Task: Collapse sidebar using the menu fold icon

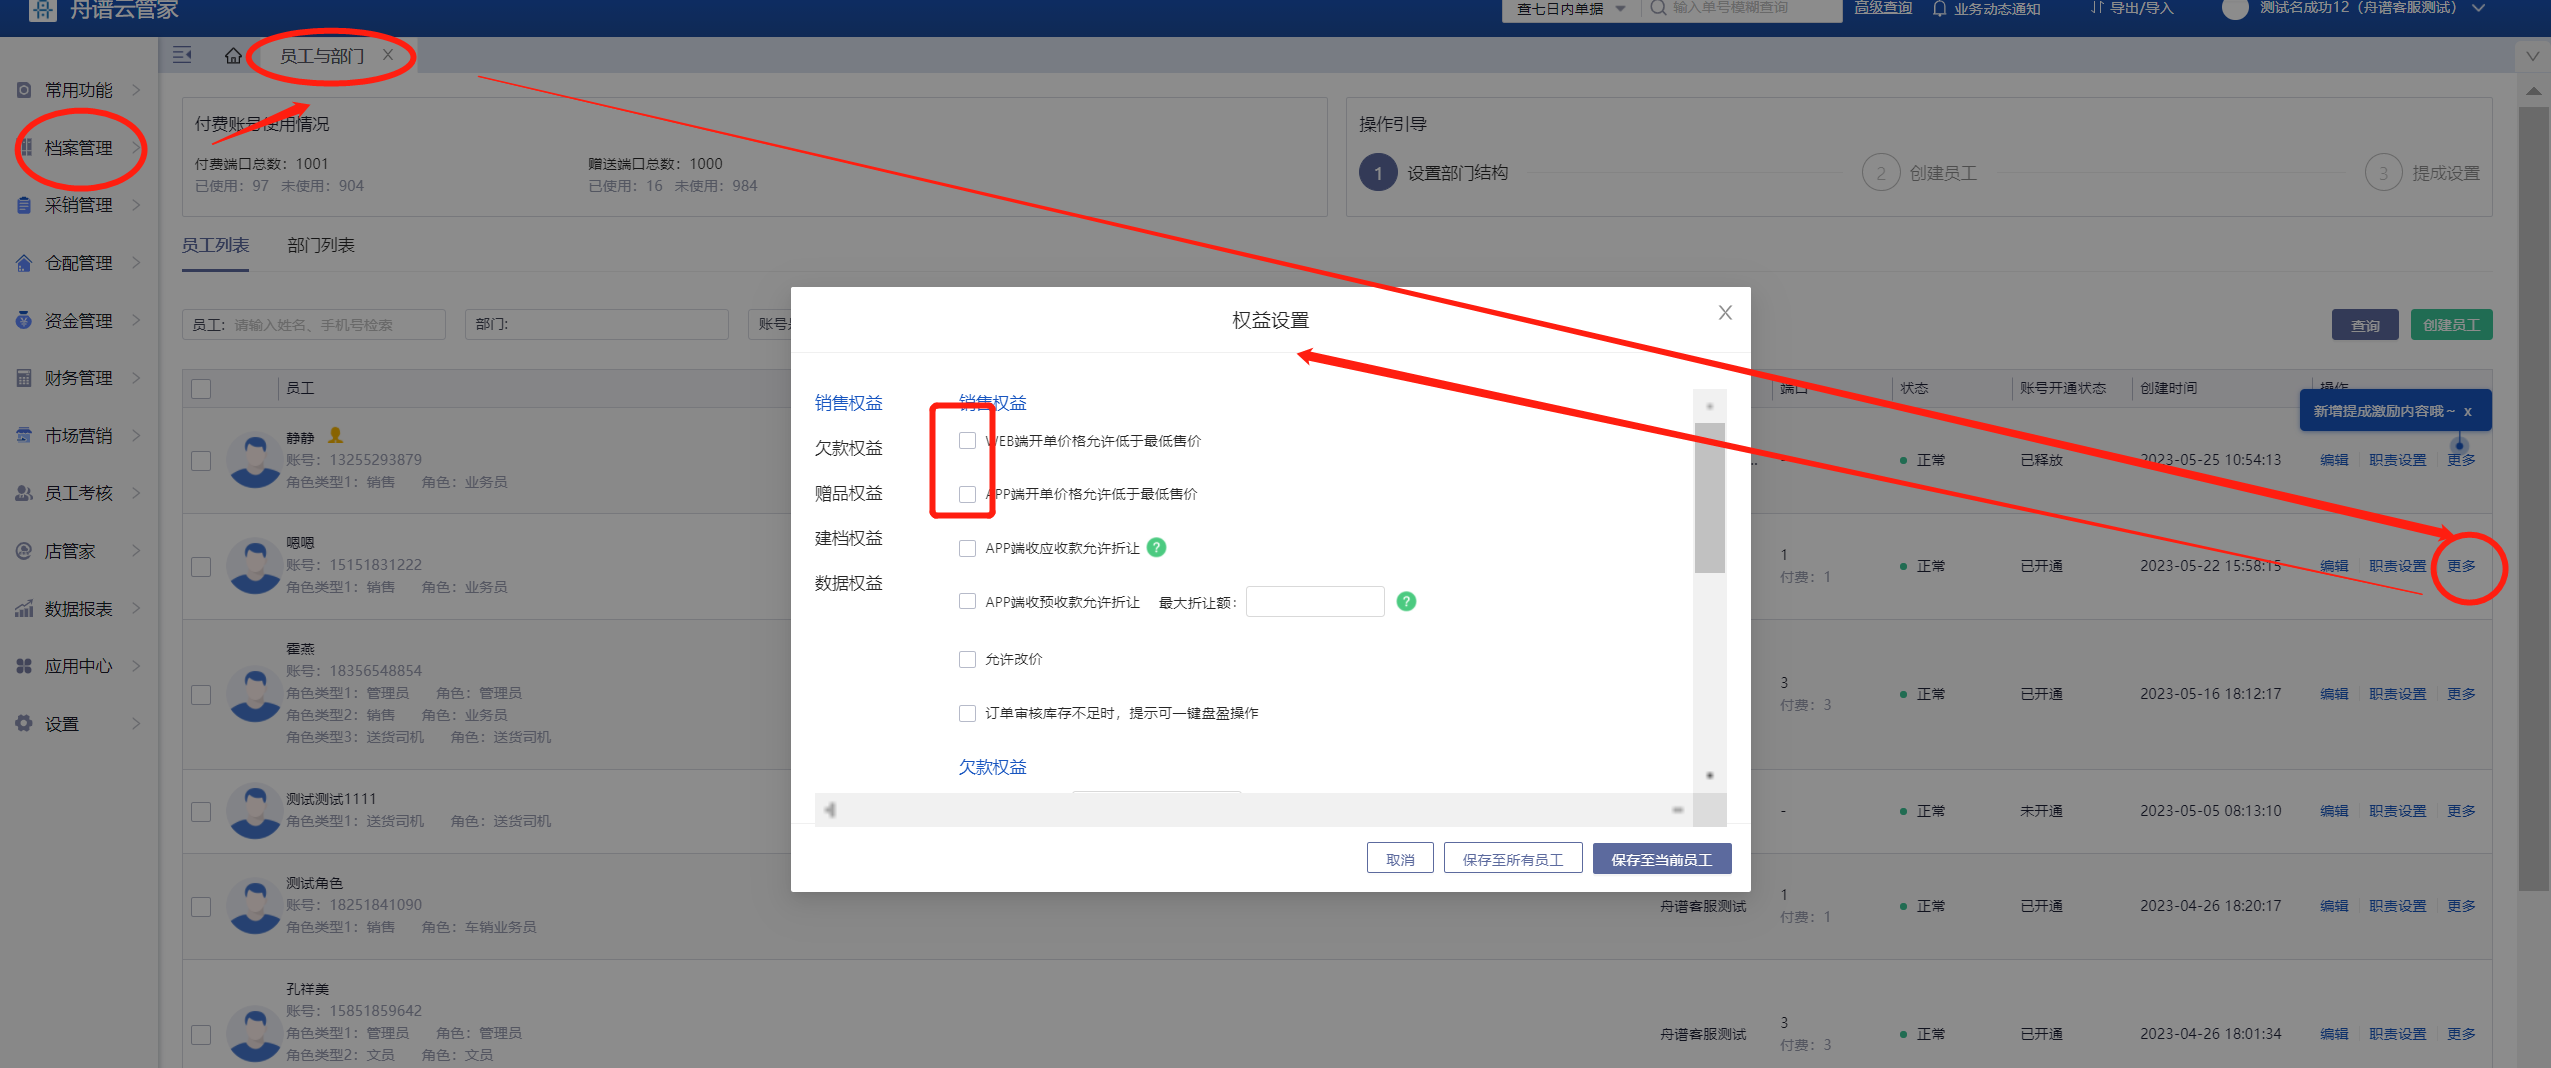Action: (x=182, y=55)
